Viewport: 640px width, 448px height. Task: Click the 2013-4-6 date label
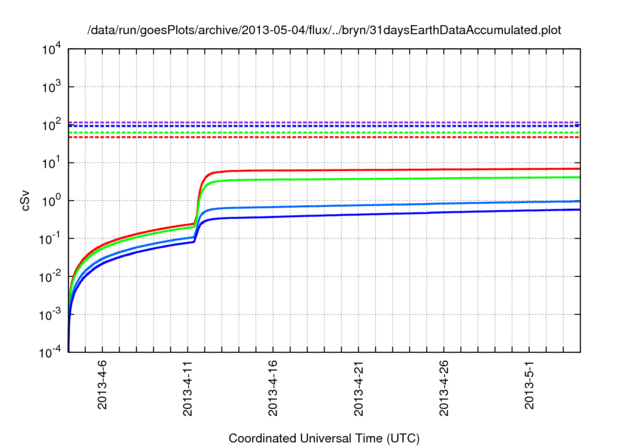point(102,384)
